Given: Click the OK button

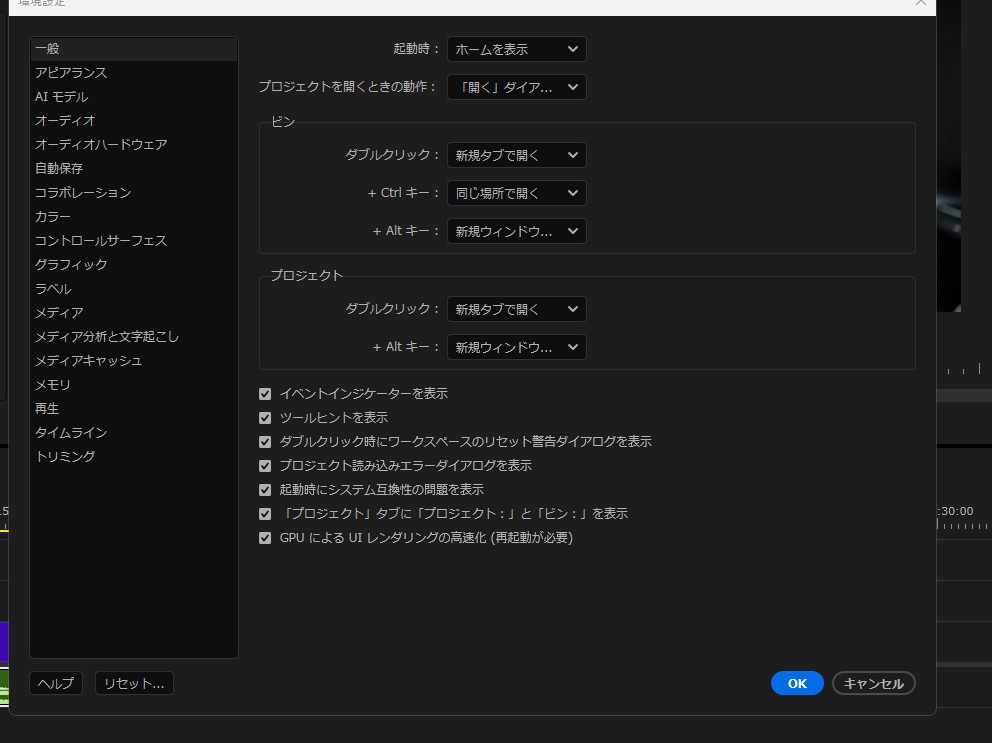Looking at the screenshot, I should [797, 683].
